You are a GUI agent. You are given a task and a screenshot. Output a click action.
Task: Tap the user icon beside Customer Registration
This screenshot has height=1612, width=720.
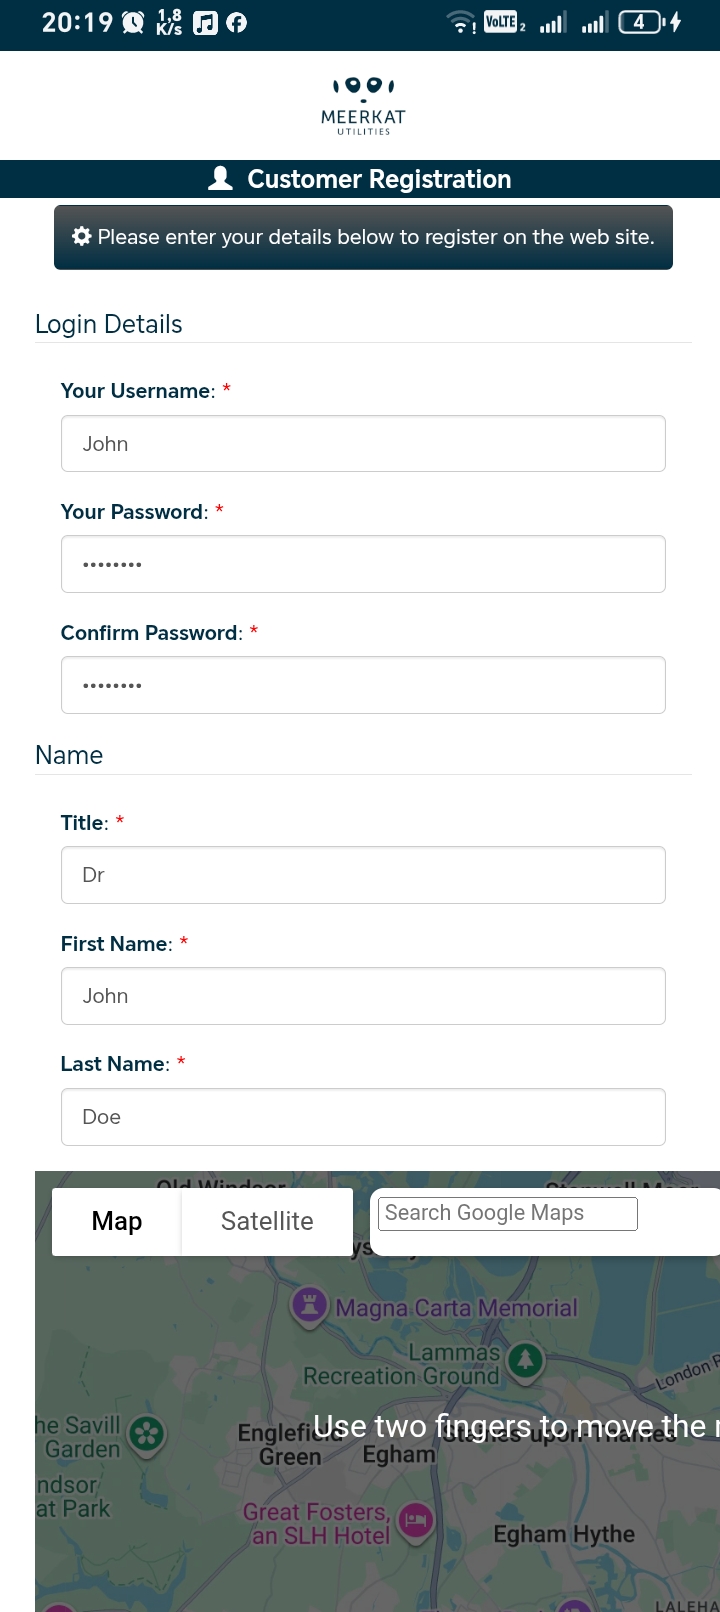pos(220,178)
